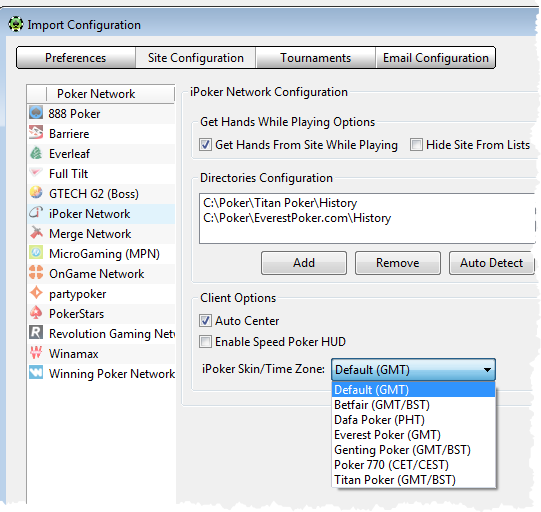541x512 pixels.
Task: Select Full Tilt in the network list
Action: point(101,174)
